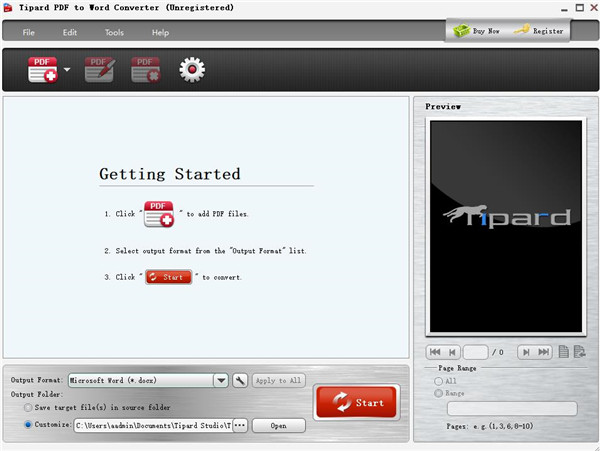Click the page number input field
This screenshot has width=600, height=451.
coord(476,352)
